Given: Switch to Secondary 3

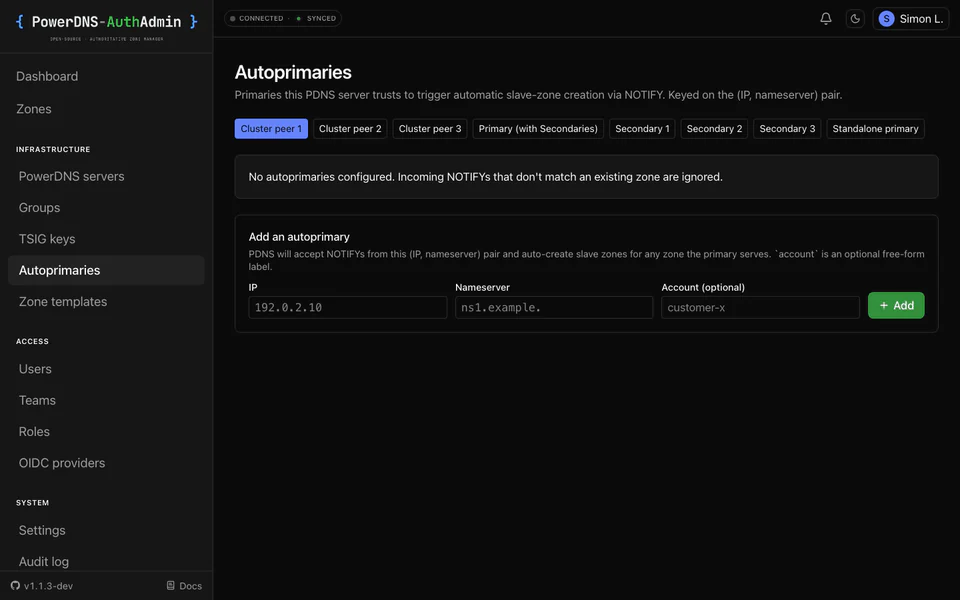Looking at the screenshot, I should pyautogui.click(x=787, y=129).
